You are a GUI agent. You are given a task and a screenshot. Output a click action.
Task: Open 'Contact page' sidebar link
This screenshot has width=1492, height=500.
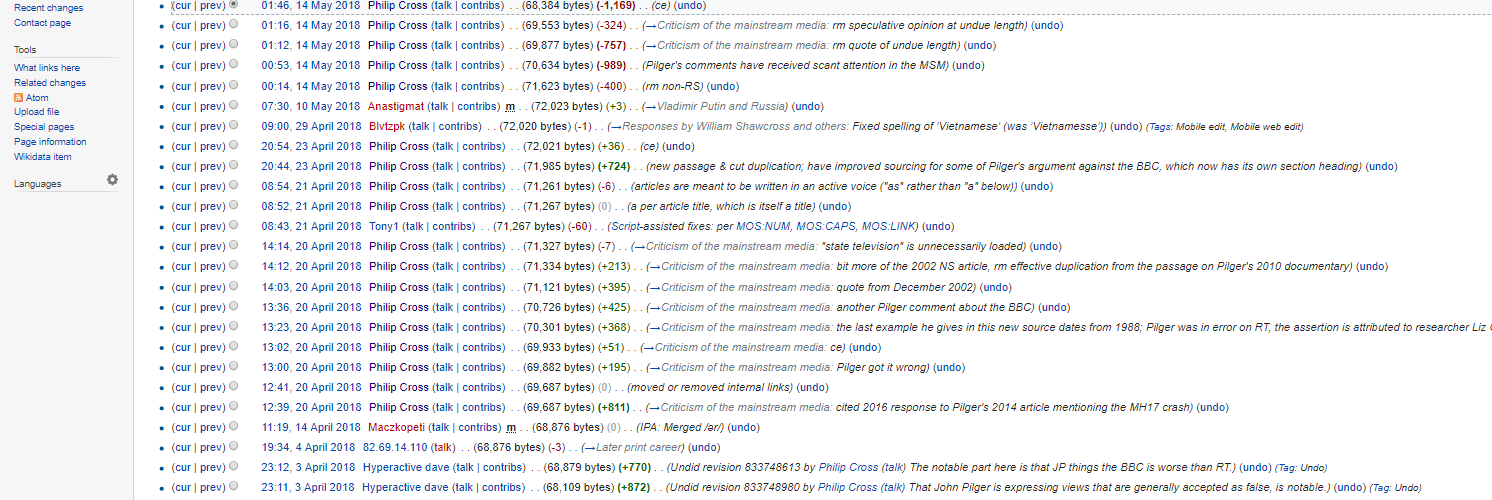click(x=42, y=23)
